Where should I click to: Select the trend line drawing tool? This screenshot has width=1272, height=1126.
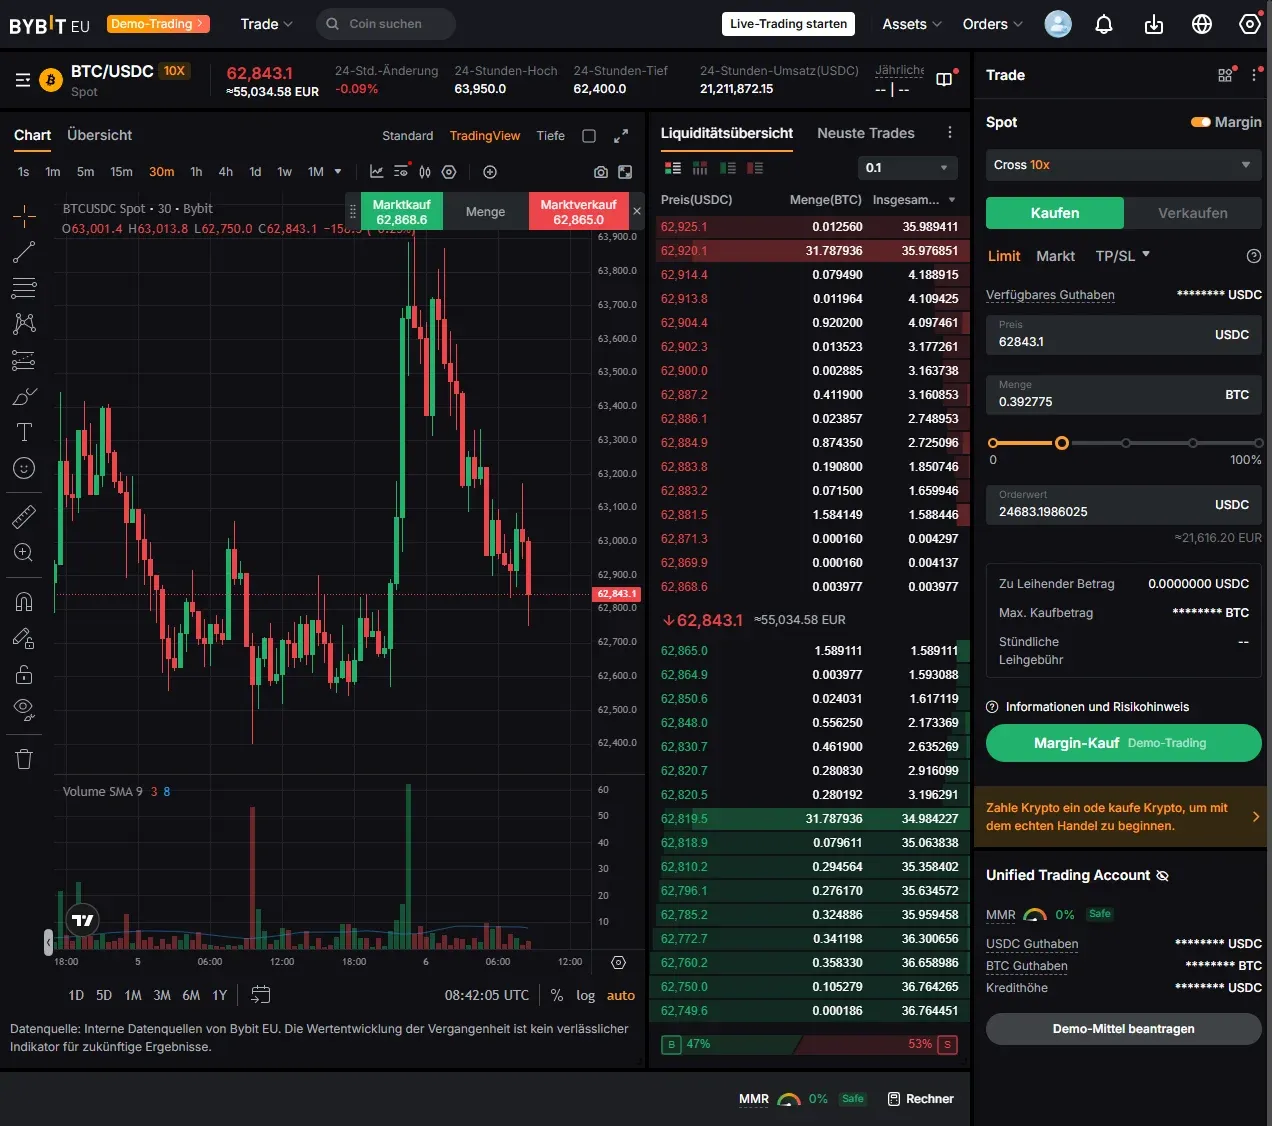pyautogui.click(x=24, y=252)
